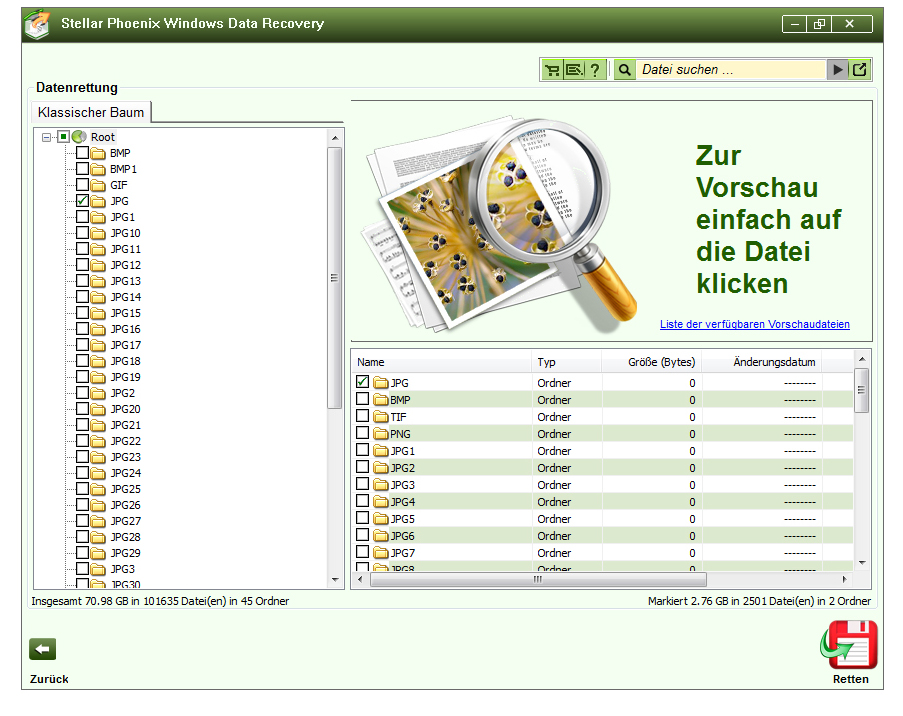This screenshot has width=903, height=716.
Task: Run search with the arrow button
Action: [x=837, y=70]
